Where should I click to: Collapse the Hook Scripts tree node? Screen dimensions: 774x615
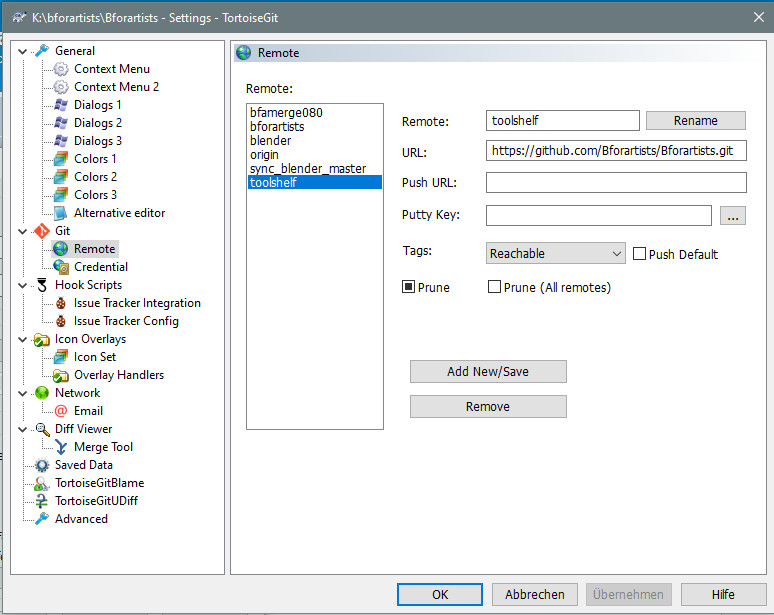click(x=23, y=285)
